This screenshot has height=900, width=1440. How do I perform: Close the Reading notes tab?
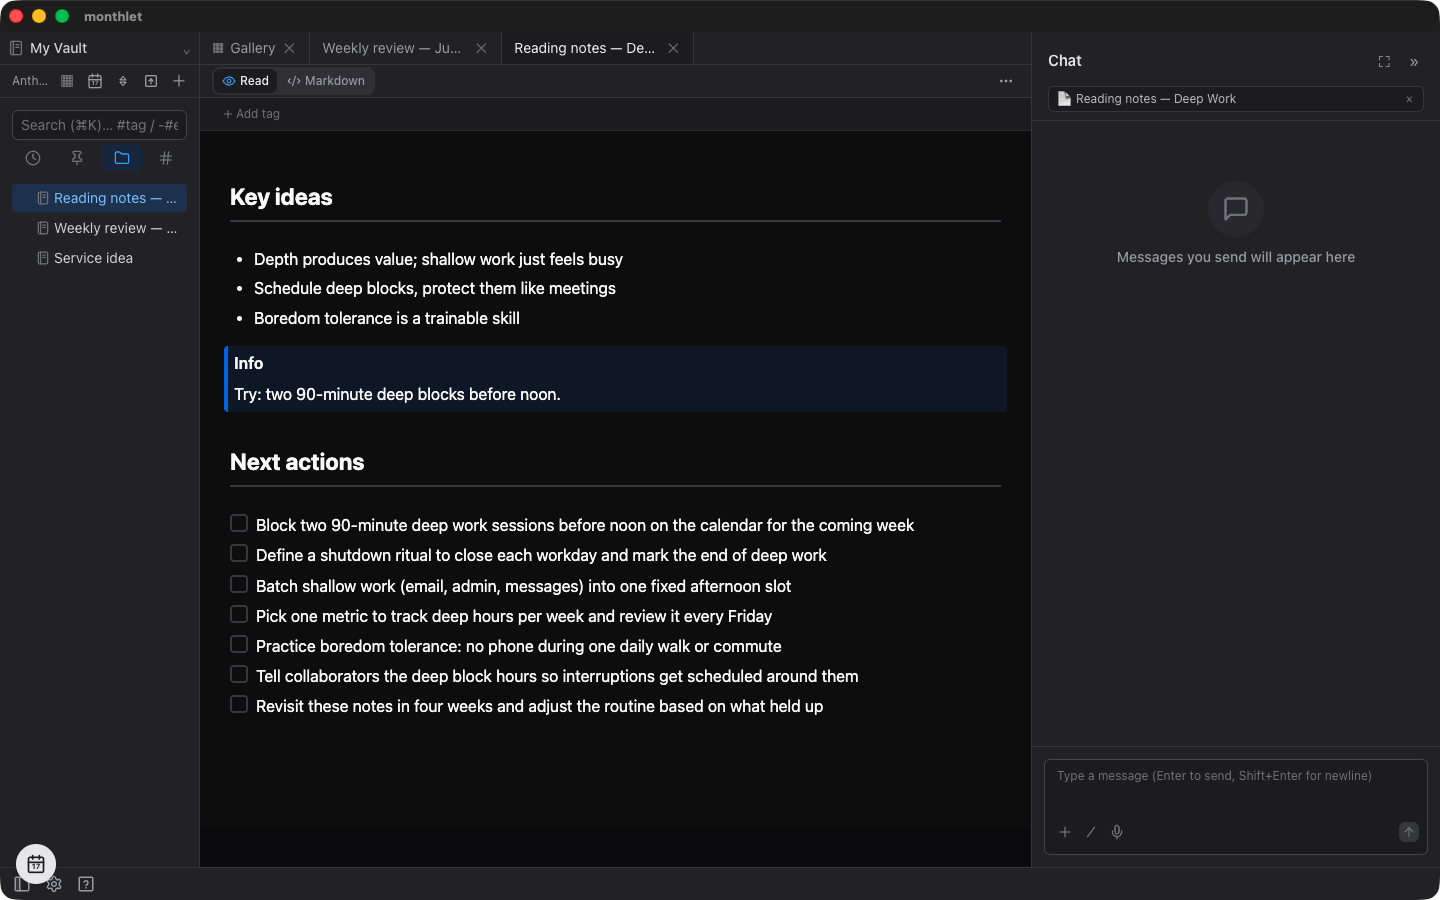(673, 48)
